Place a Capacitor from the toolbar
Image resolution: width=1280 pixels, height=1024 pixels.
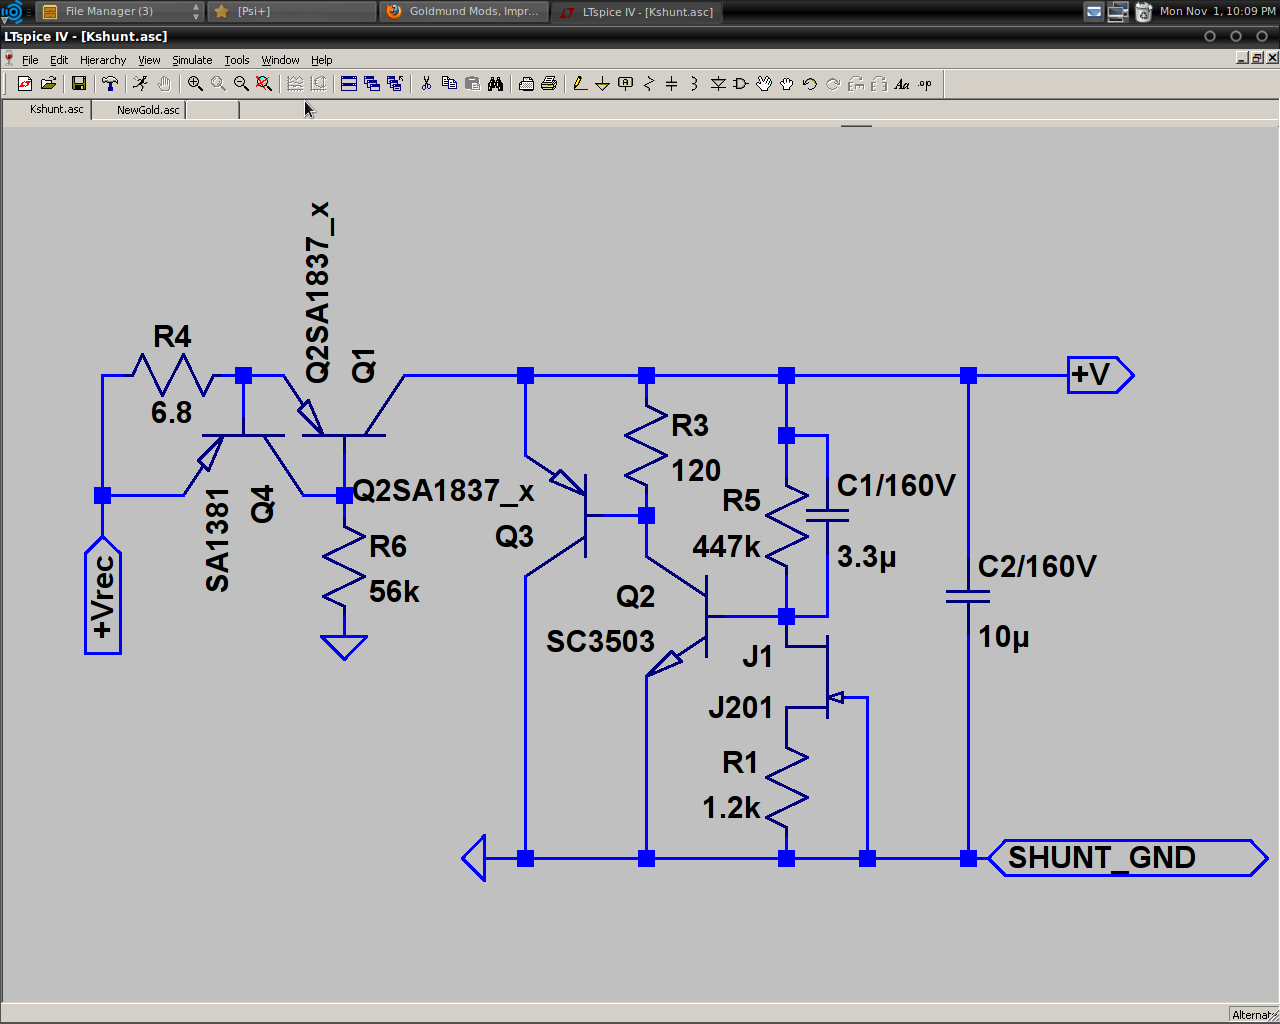(x=672, y=84)
